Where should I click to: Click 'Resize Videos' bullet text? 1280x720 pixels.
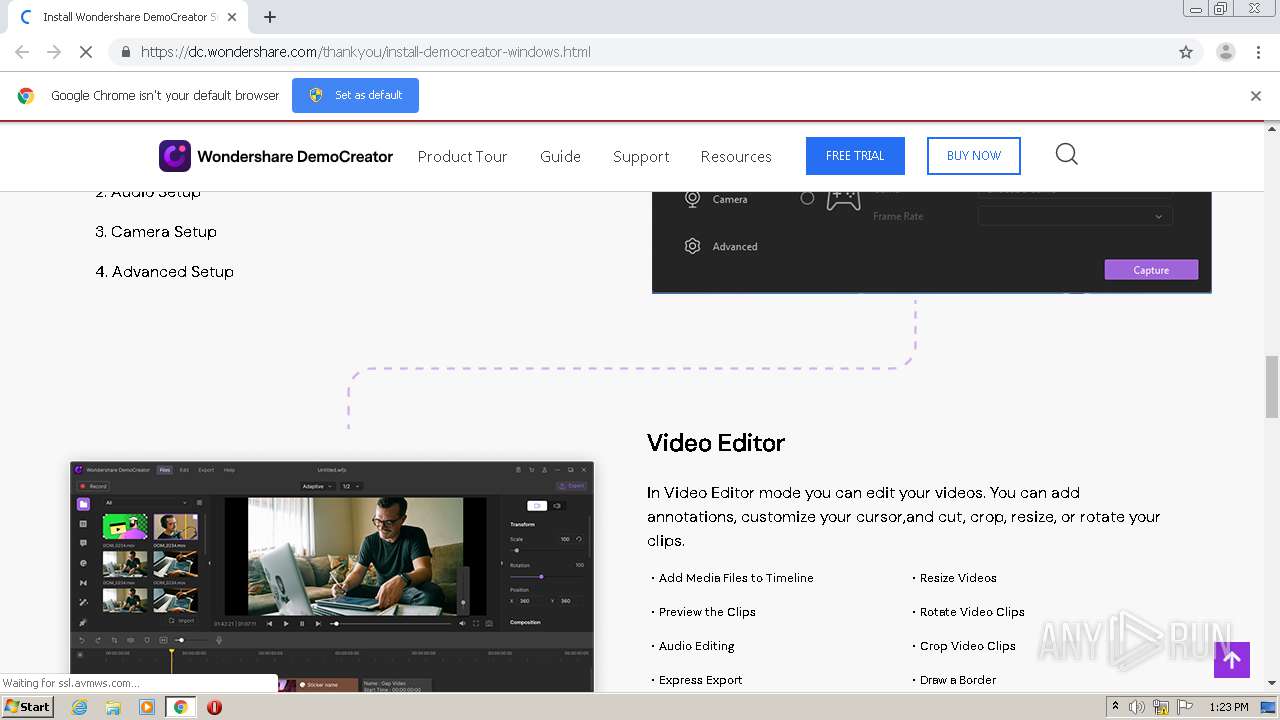[x=958, y=578]
